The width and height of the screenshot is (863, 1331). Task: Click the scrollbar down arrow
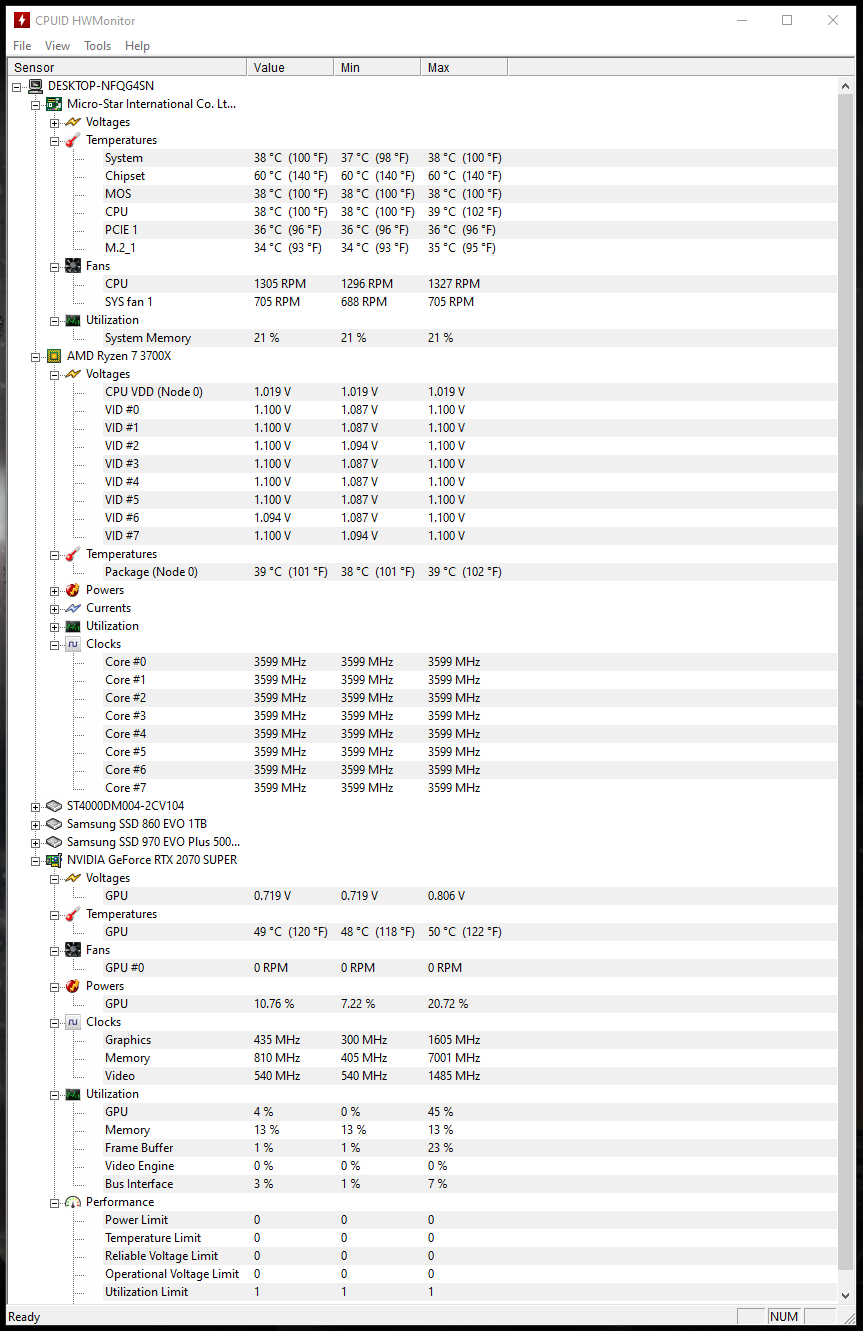tap(846, 1294)
